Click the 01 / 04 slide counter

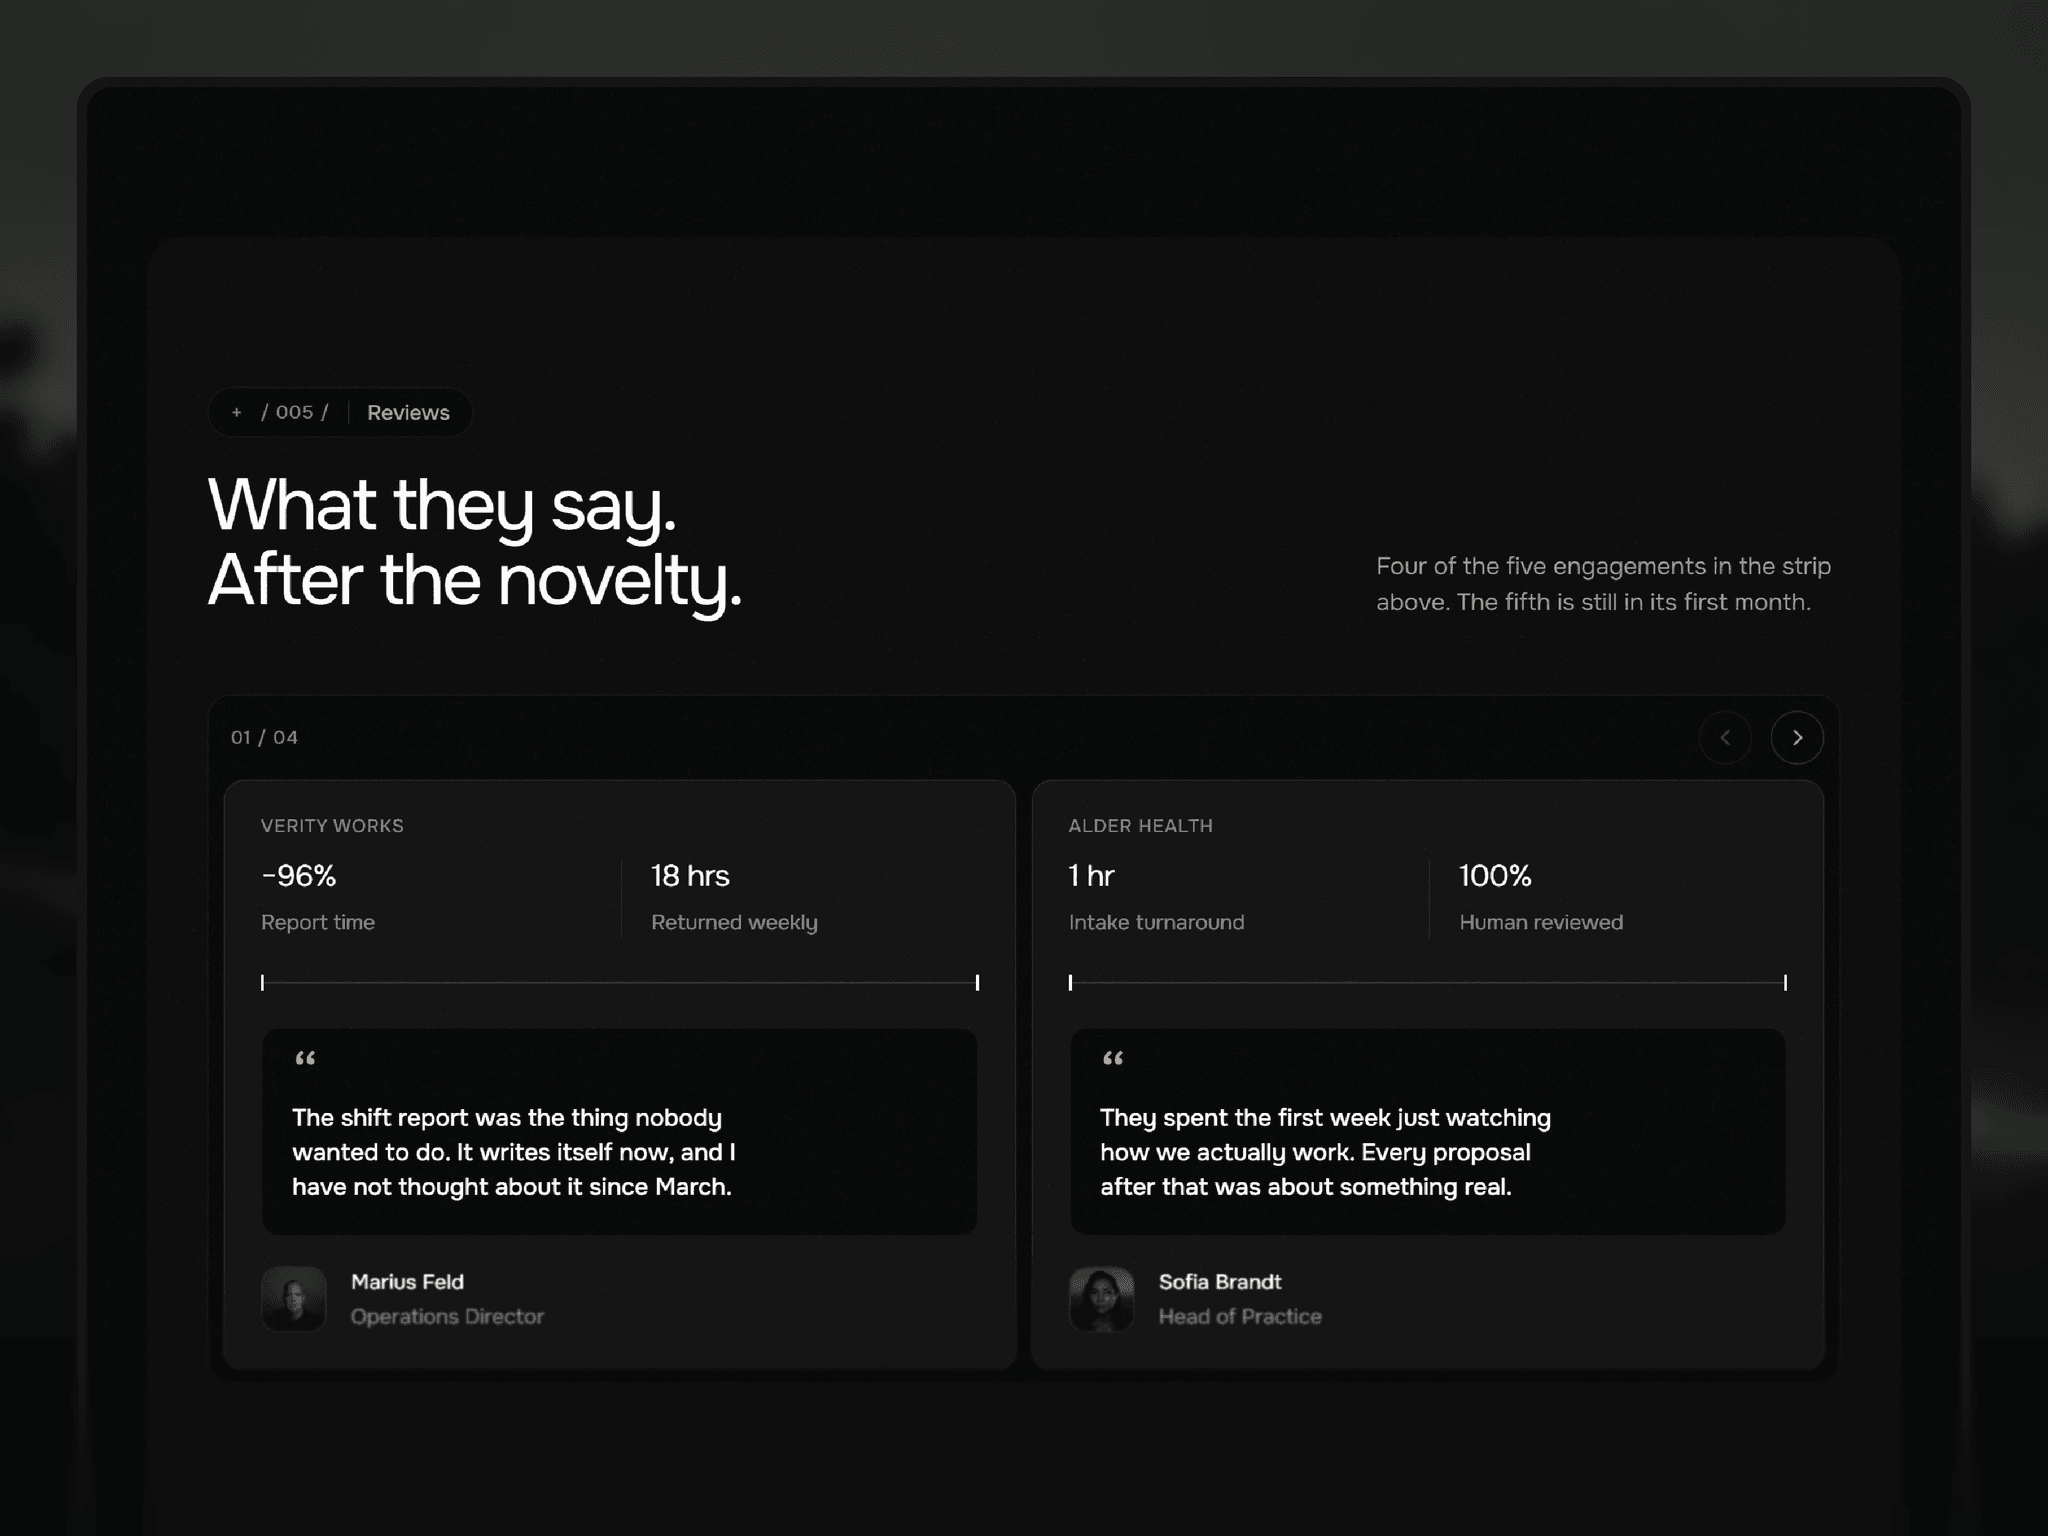pyautogui.click(x=264, y=737)
